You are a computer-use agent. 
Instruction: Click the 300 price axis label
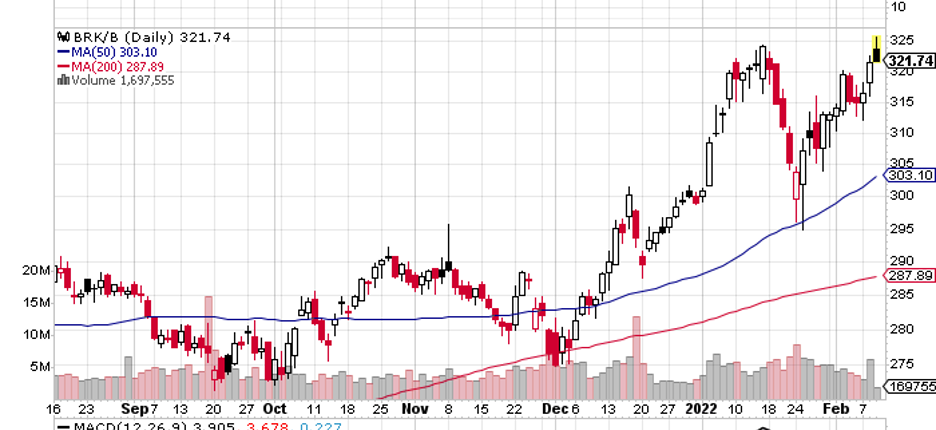pyautogui.click(x=902, y=195)
